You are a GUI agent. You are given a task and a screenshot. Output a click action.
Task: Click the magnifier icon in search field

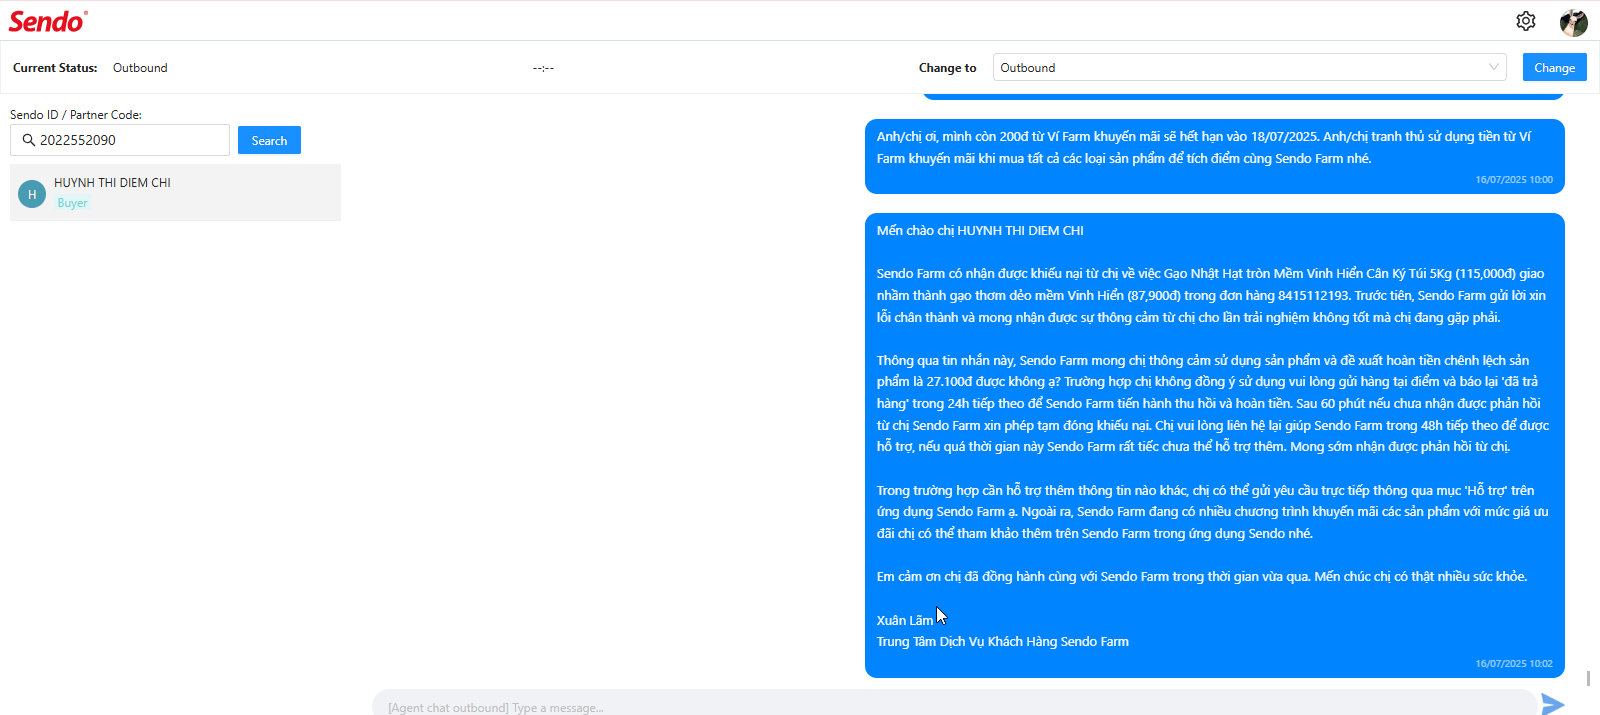[28, 140]
